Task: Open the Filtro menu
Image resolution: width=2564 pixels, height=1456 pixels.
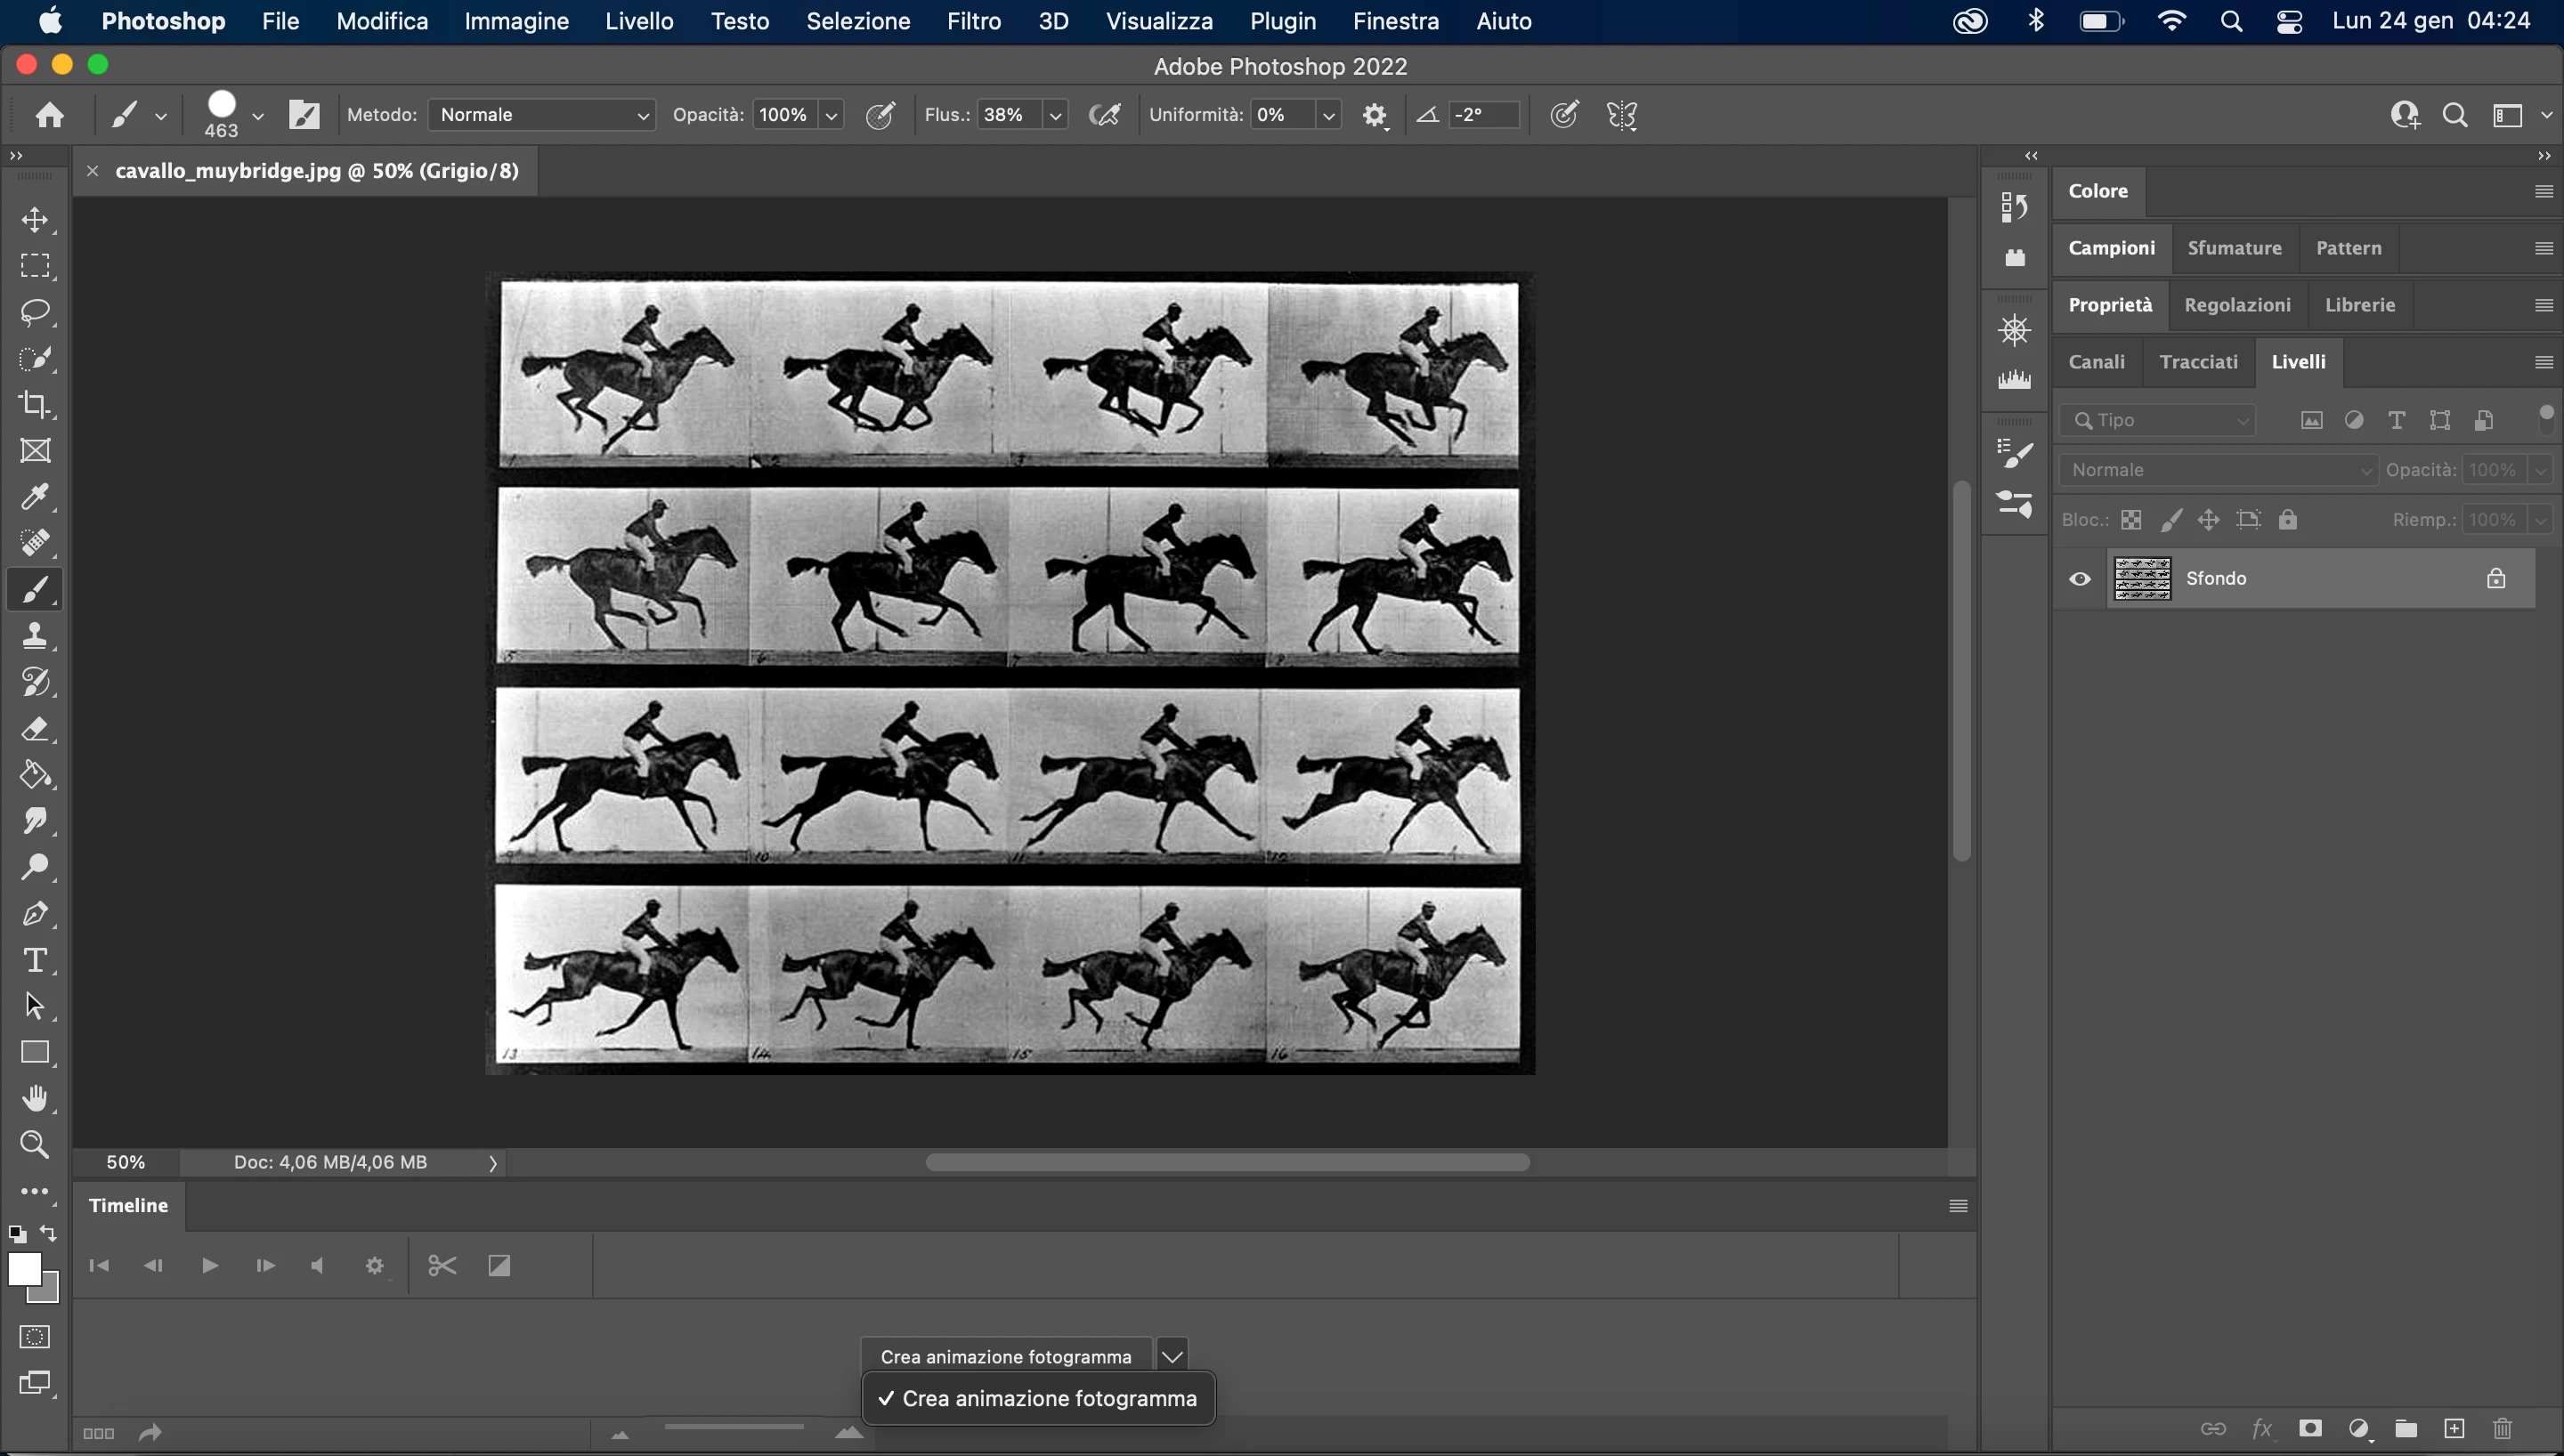Action: point(973,21)
